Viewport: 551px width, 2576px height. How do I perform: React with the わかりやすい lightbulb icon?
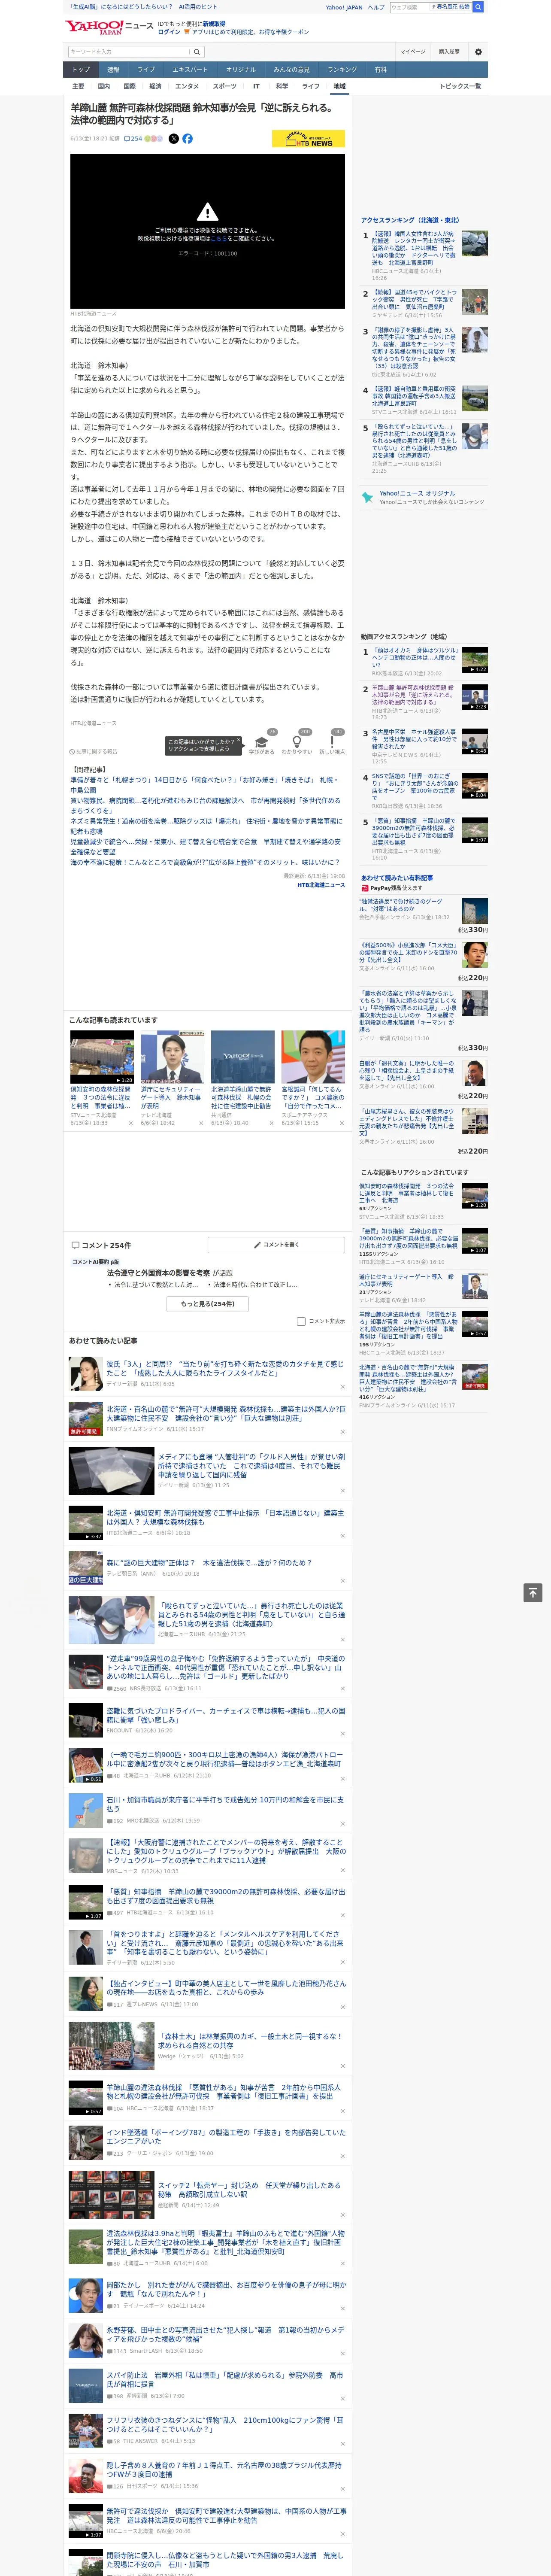tap(296, 741)
